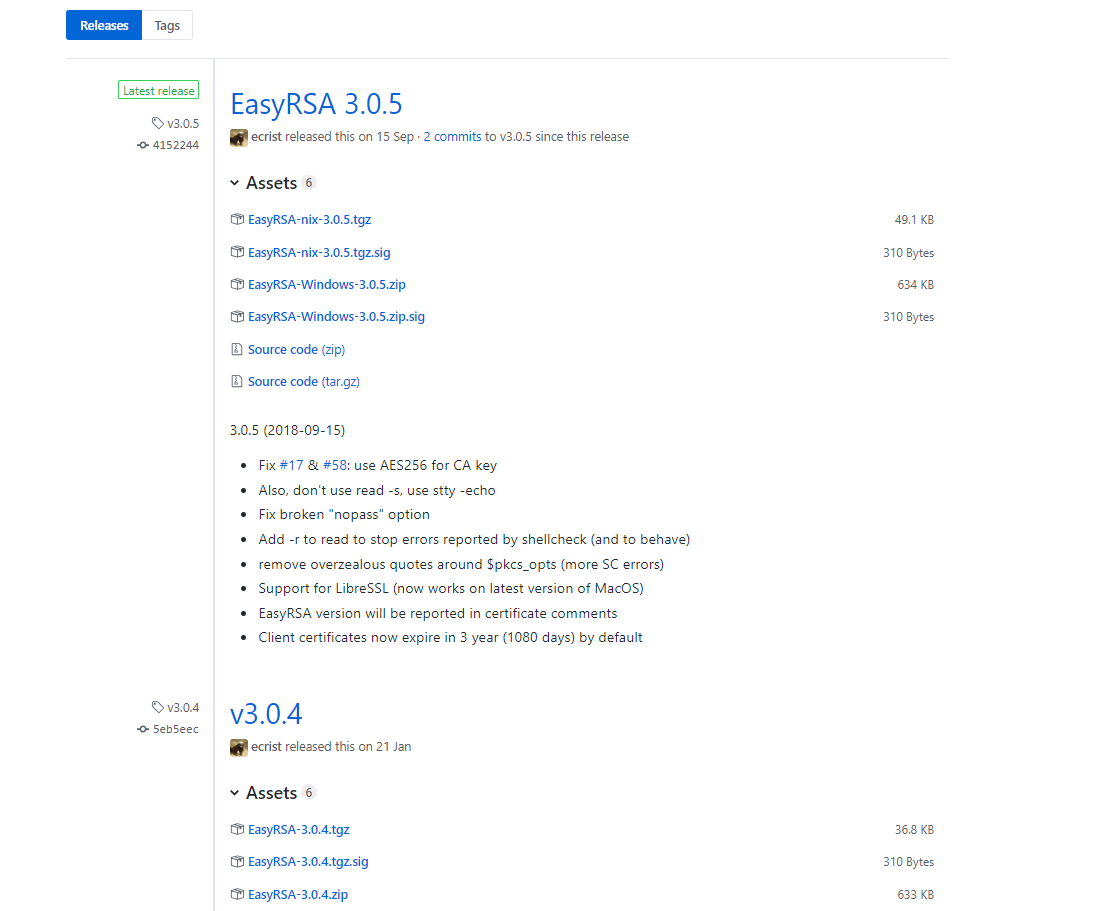The width and height of the screenshot is (1117, 911).
Task: Click the tag icon next to v3.0.5
Action: coord(157,122)
